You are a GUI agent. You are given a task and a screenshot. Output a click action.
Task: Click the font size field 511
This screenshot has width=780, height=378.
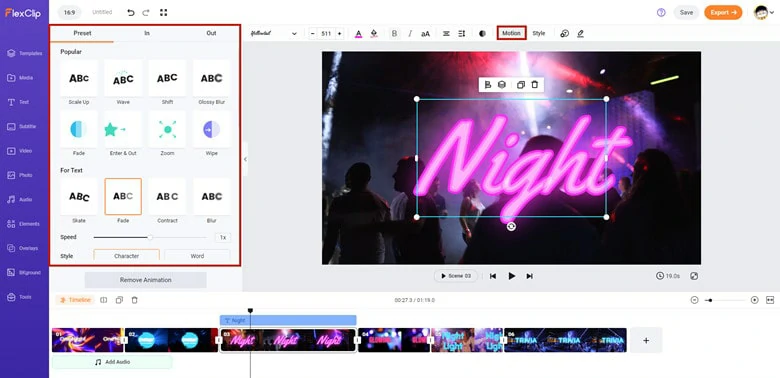(x=326, y=34)
